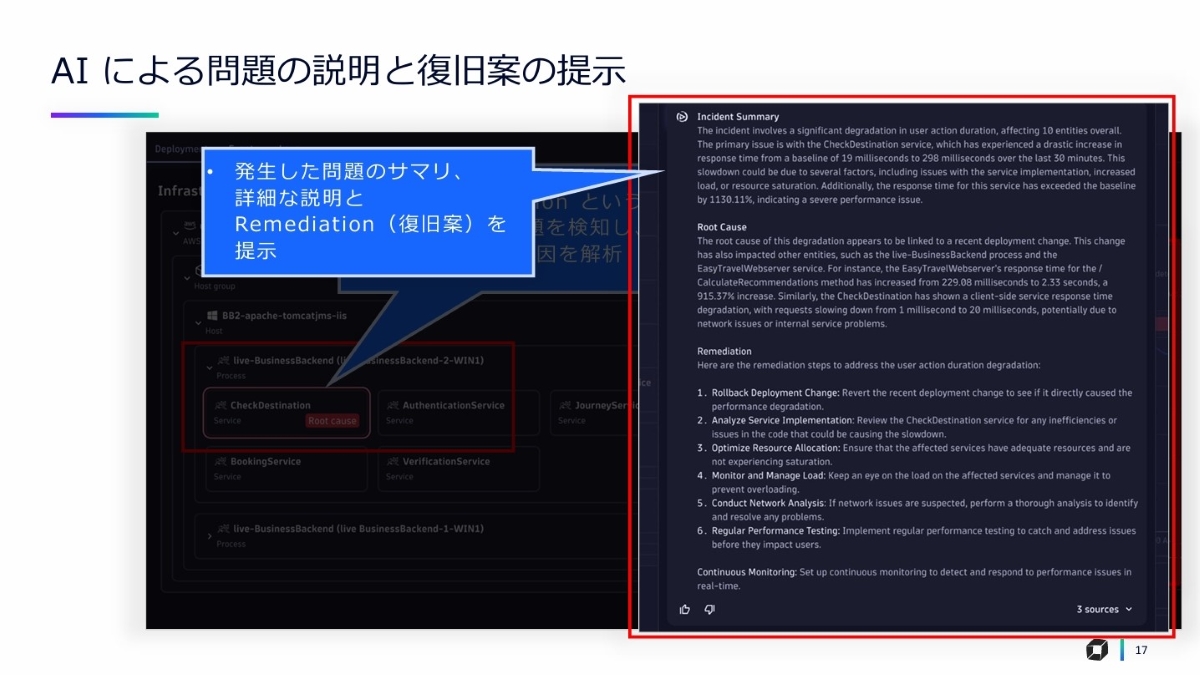Screen dimensions: 1200x675
Task: Collapse the BB2-apache-tomcatjms-iis host row
Action: coord(198,322)
